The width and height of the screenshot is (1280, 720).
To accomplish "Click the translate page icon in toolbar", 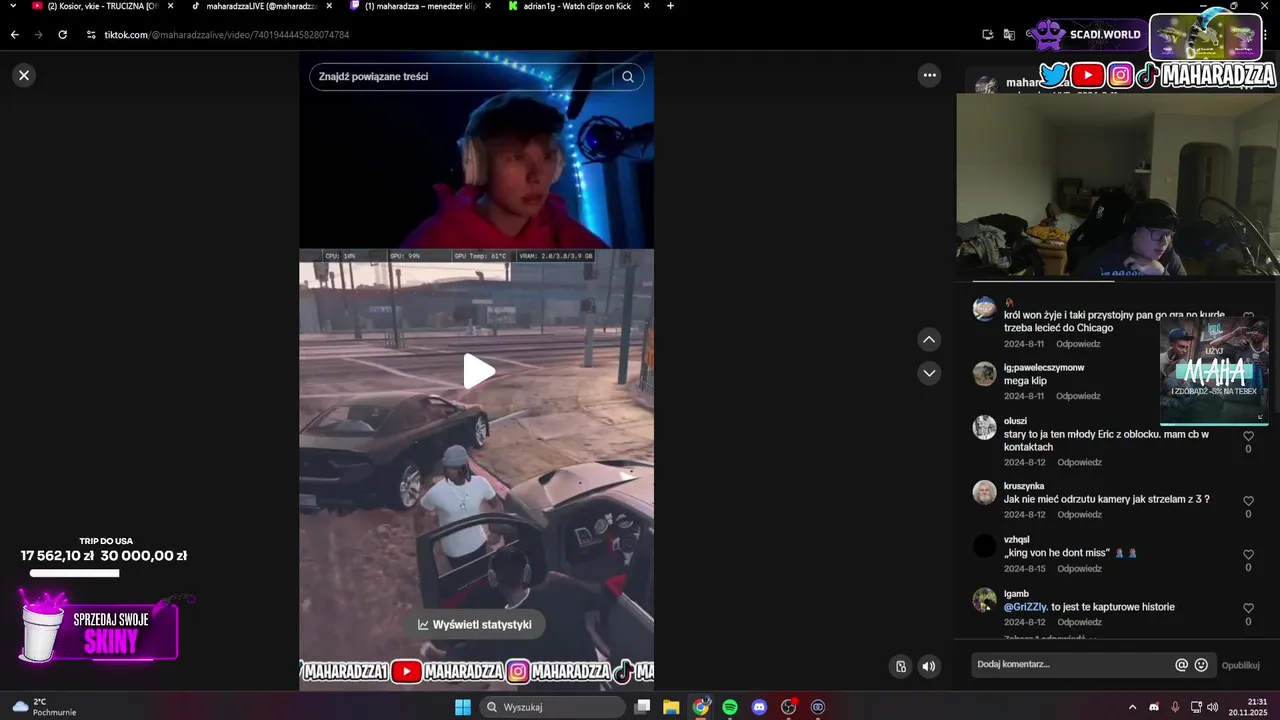I will pos(1009,35).
